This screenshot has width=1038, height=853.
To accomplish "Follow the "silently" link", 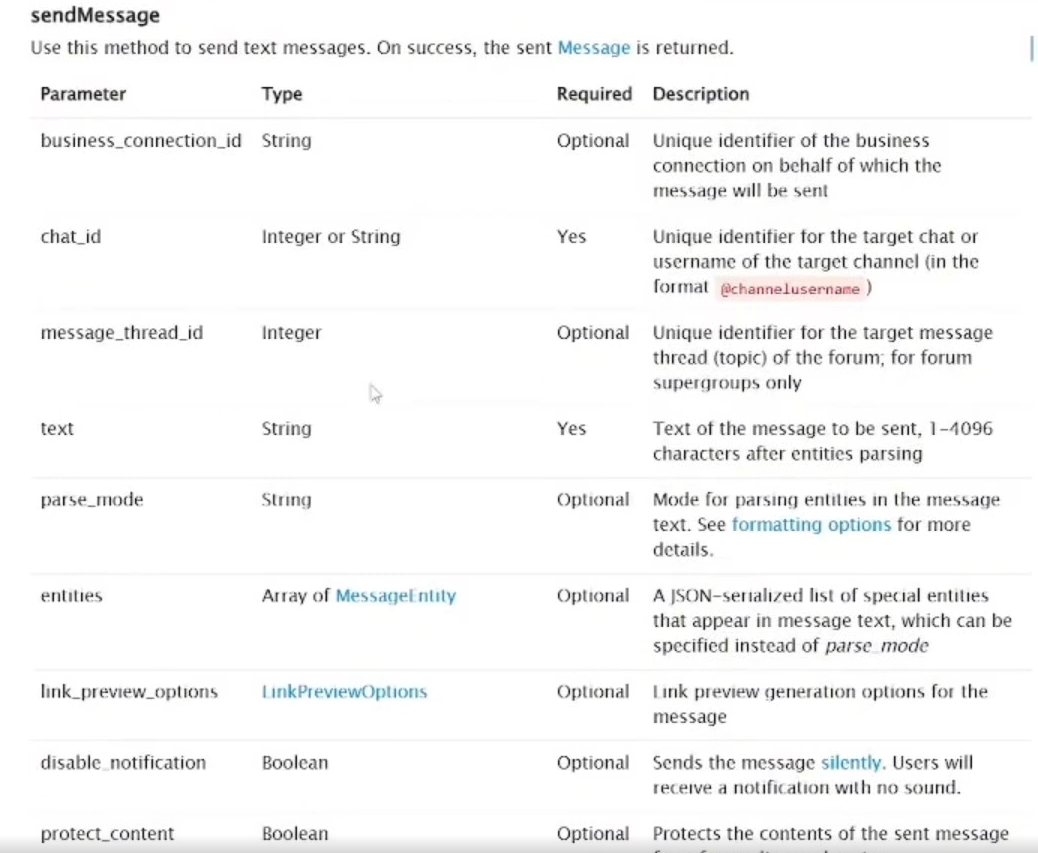I will 851,763.
